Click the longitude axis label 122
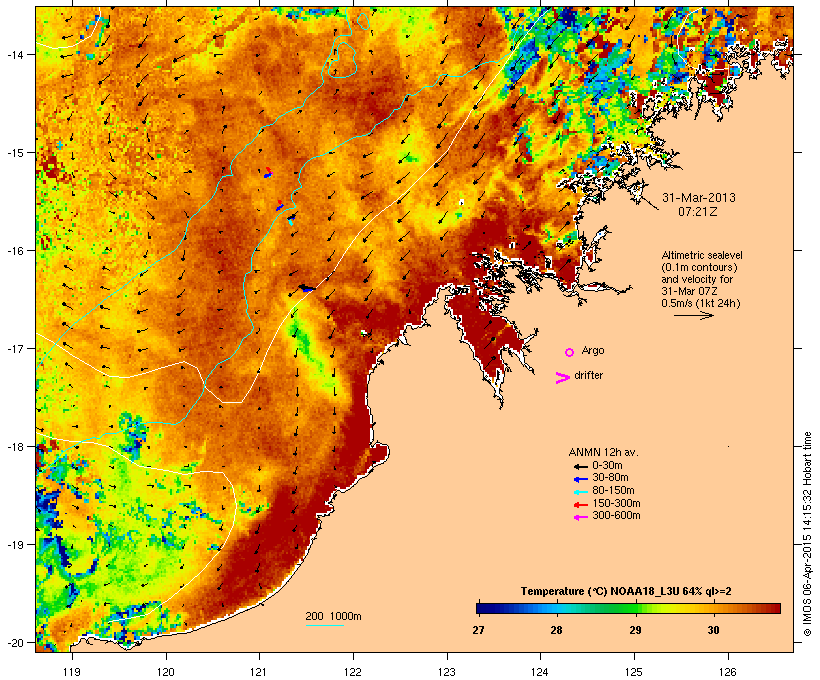Screen dimensions: 820x680 coord(353,672)
